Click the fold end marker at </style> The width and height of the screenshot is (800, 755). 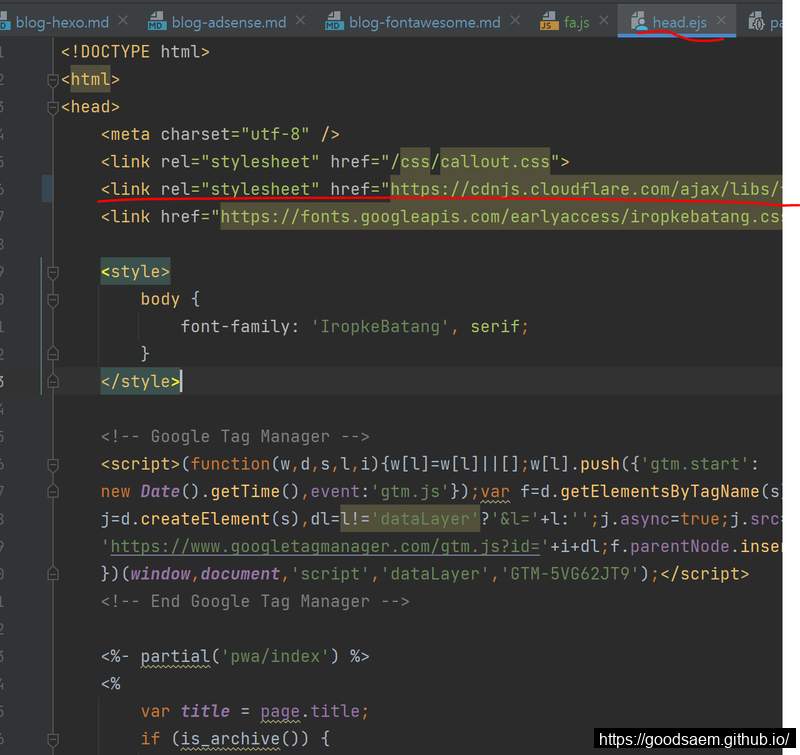pyautogui.click(x=52, y=382)
